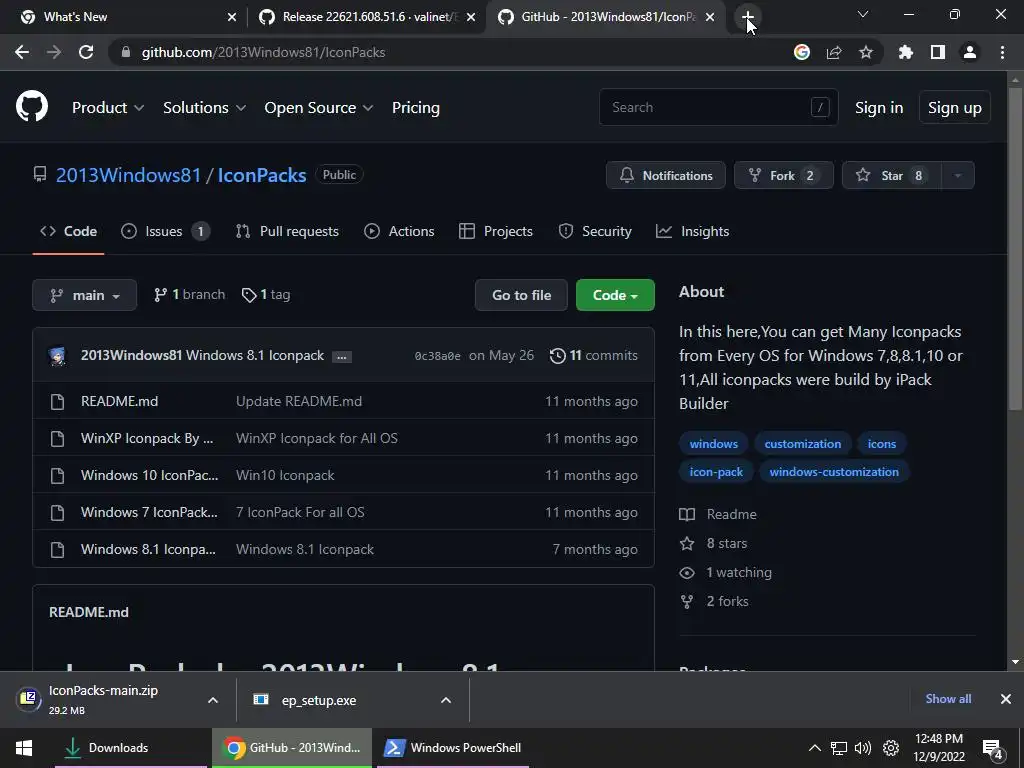This screenshot has height=768, width=1024.
Task: Expand the Open Source menu
Action: (319, 108)
